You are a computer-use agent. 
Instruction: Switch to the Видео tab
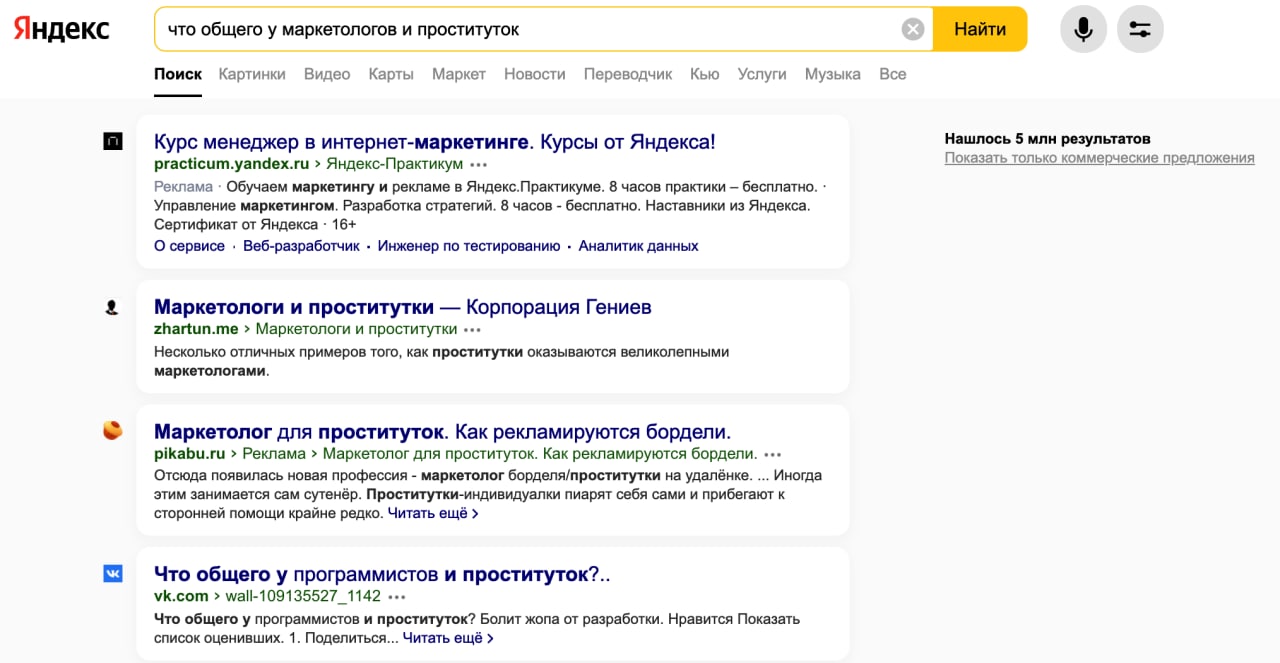pyautogui.click(x=327, y=74)
